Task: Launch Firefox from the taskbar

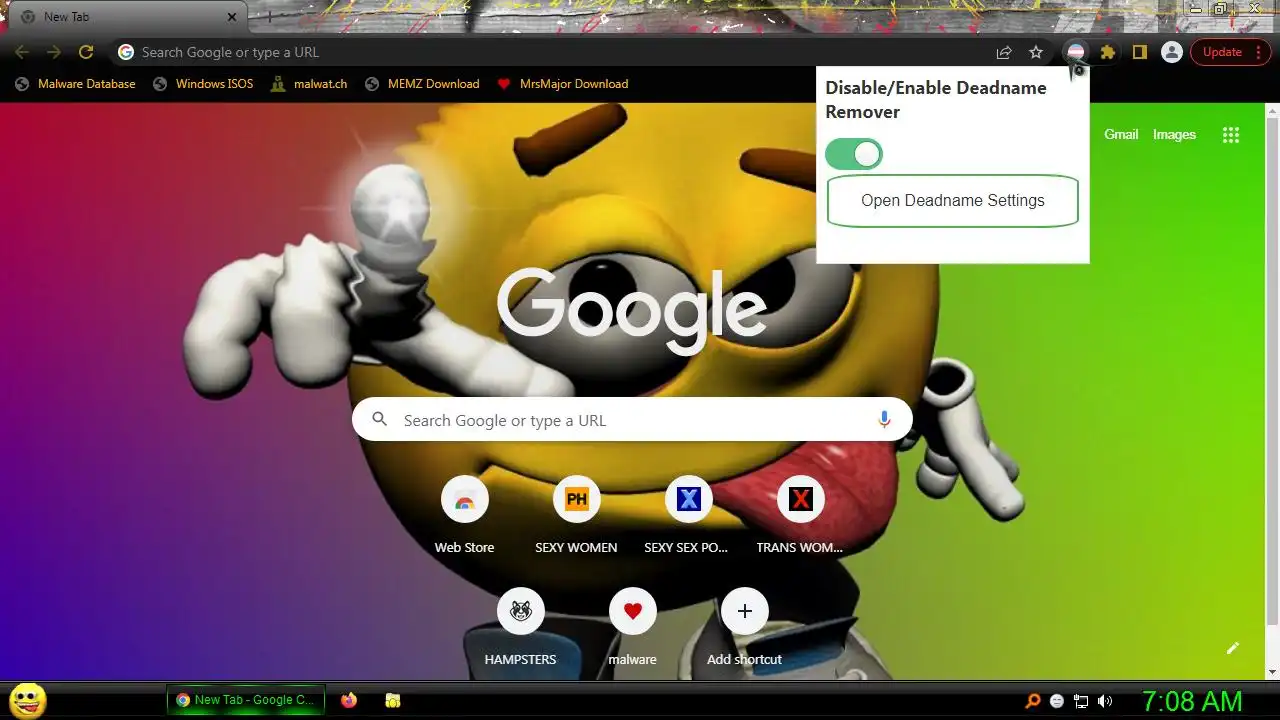Action: (x=349, y=701)
